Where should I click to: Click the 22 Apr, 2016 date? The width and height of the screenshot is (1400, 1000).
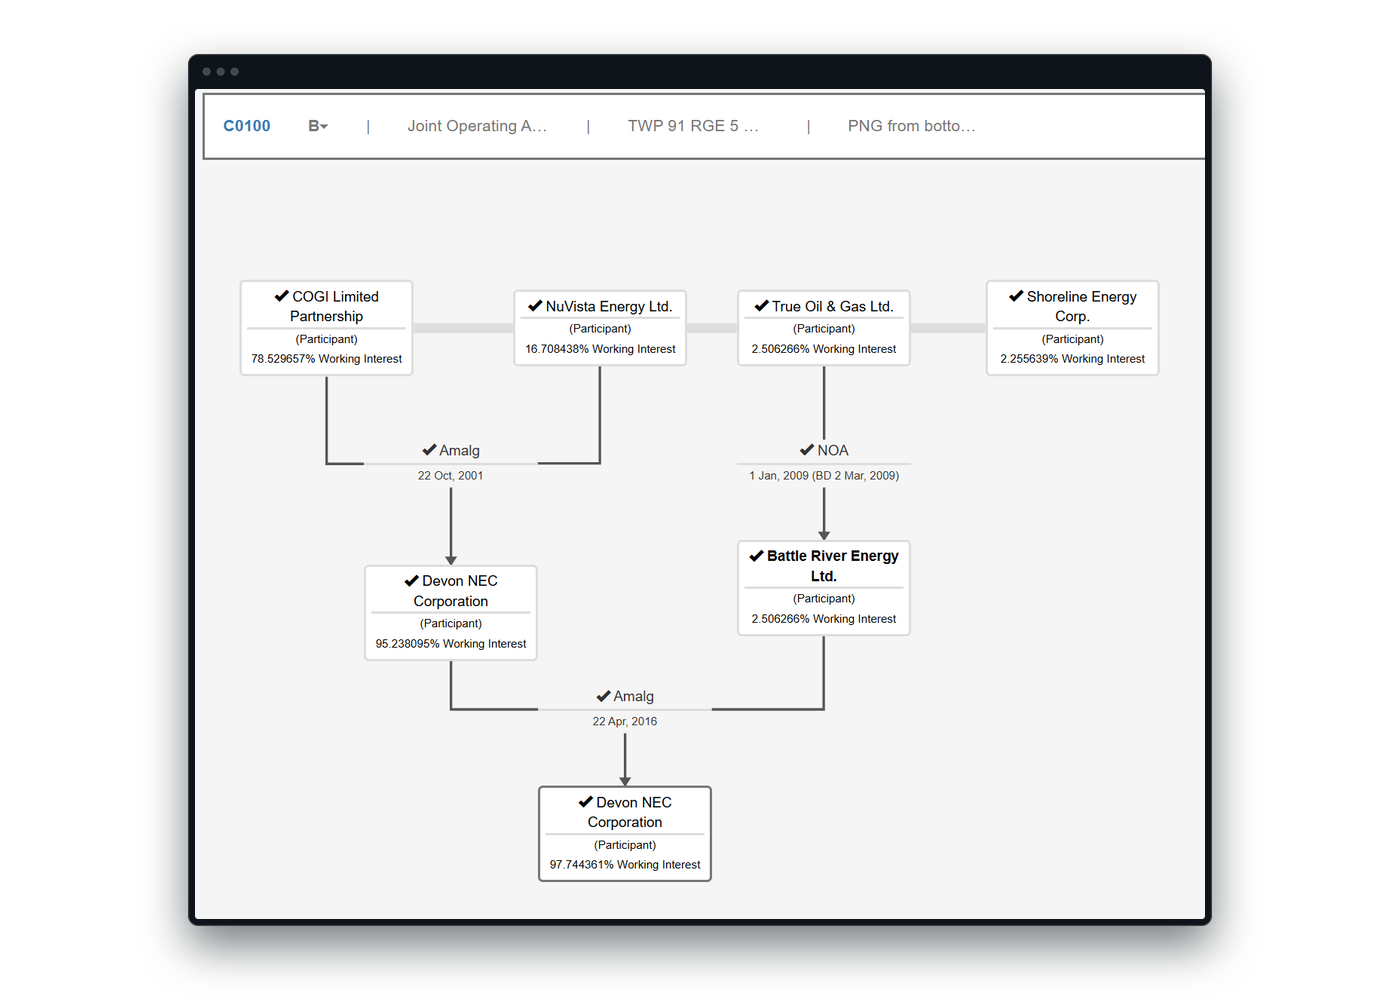(625, 721)
